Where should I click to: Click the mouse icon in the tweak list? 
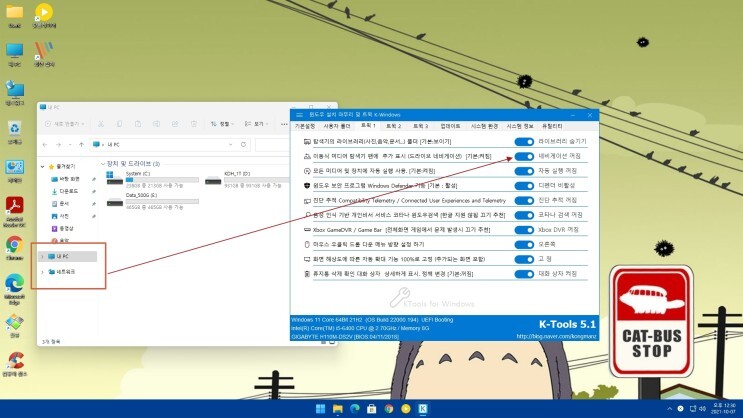click(307, 245)
